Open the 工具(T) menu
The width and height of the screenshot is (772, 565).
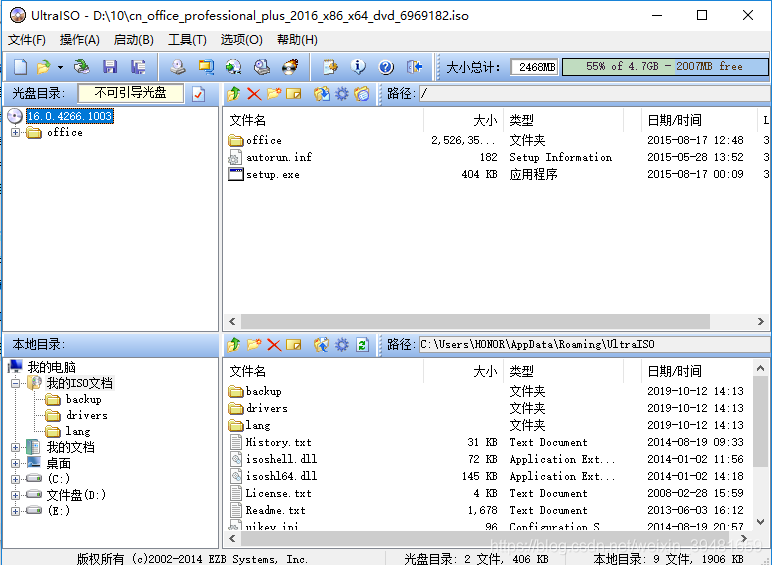(x=187, y=40)
